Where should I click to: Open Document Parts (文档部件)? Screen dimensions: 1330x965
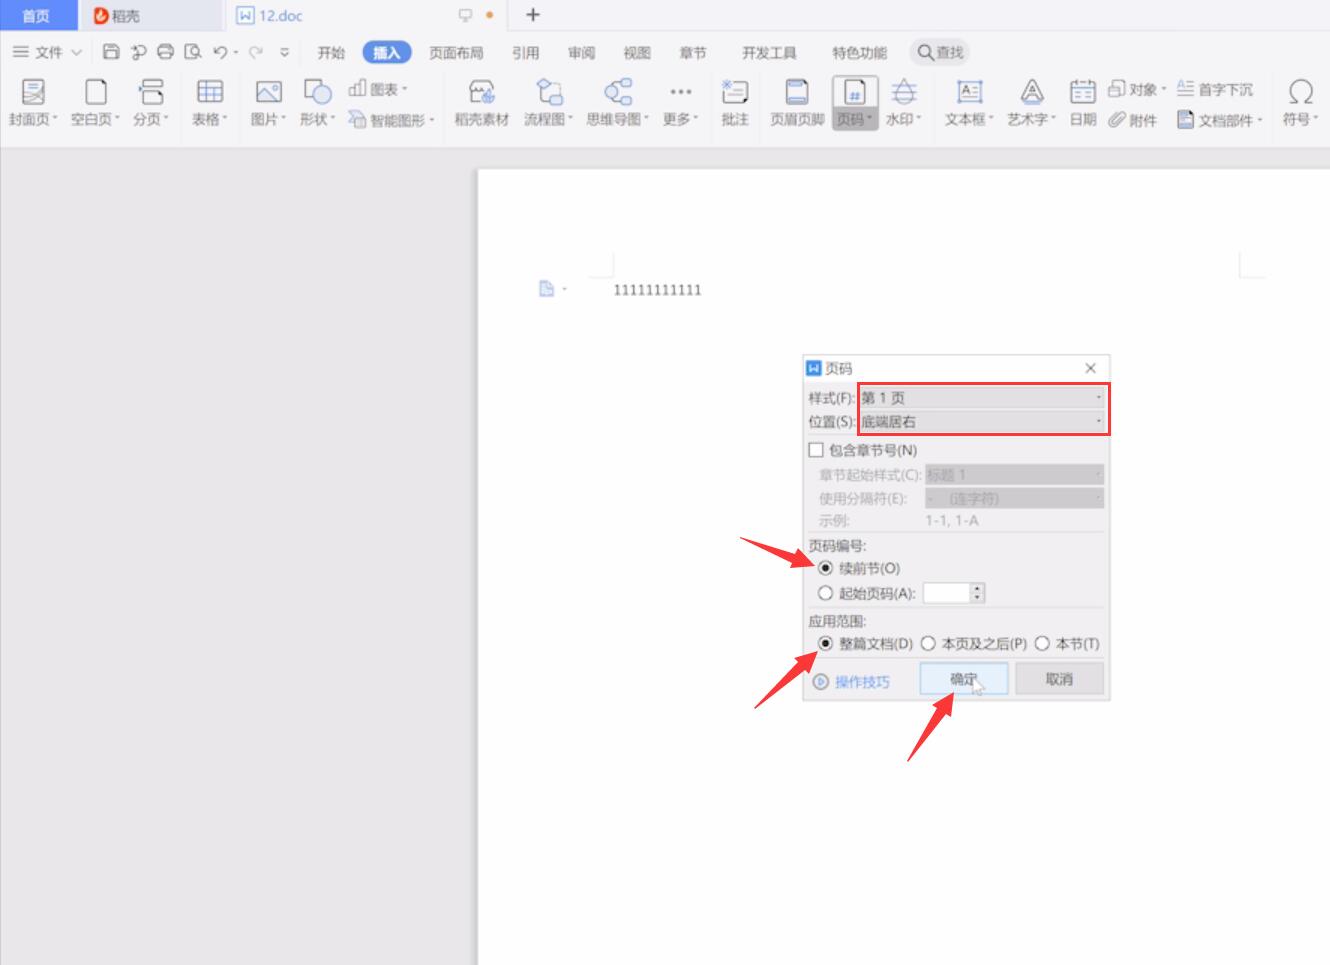click(x=1220, y=120)
